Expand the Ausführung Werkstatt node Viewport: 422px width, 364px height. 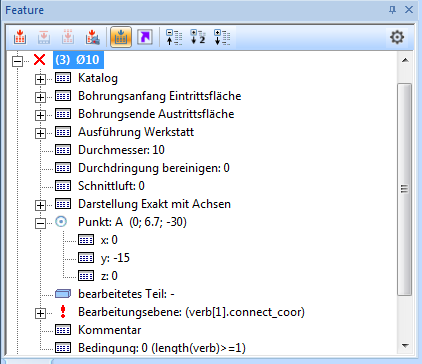pos(40,133)
